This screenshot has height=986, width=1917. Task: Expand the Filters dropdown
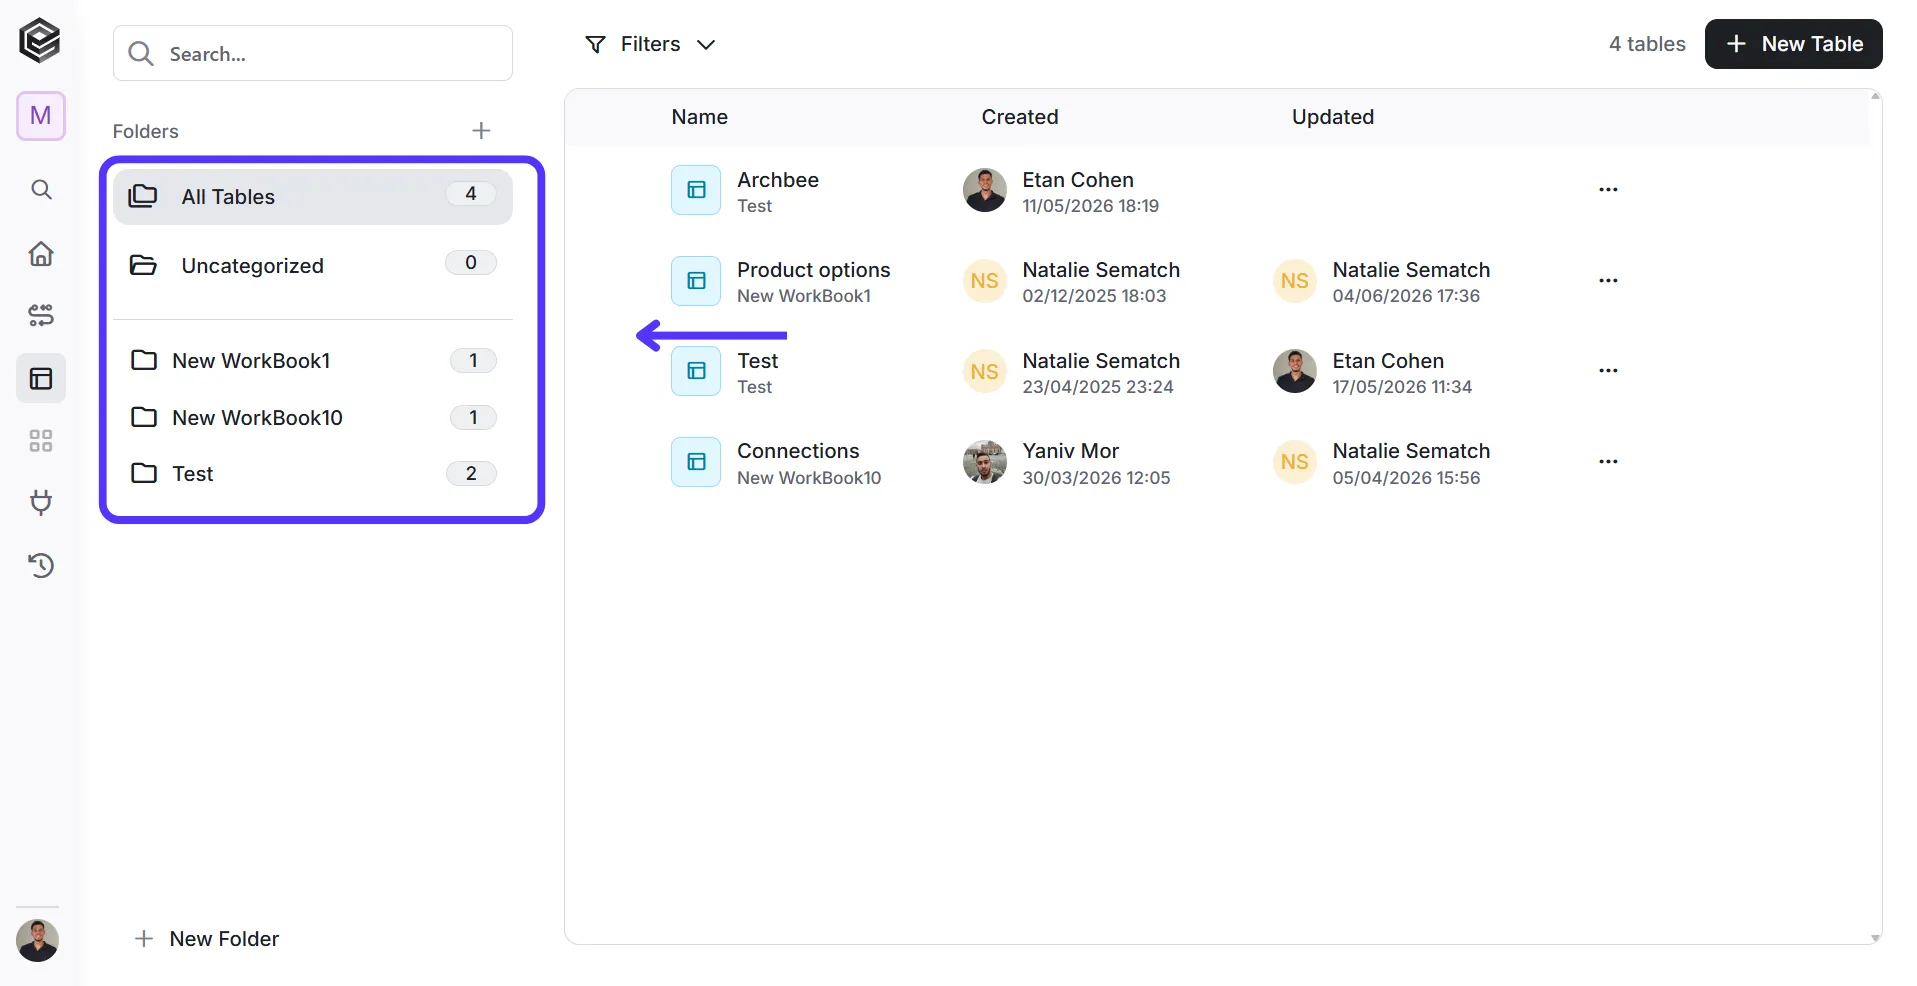pos(650,44)
